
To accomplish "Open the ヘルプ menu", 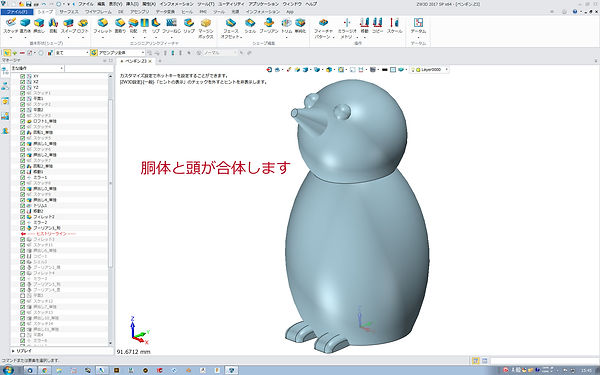I will tap(311, 4).
